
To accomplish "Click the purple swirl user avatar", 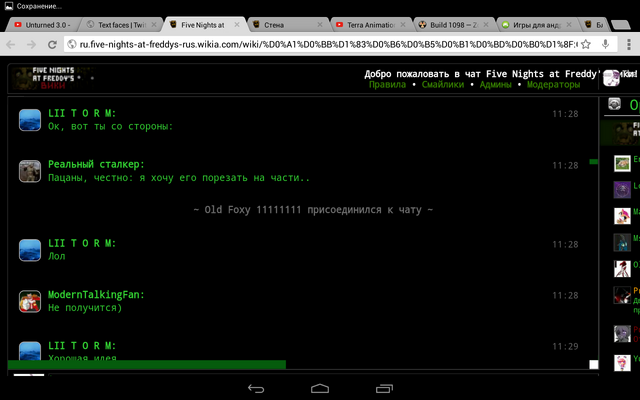I will (x=622, y=190).
